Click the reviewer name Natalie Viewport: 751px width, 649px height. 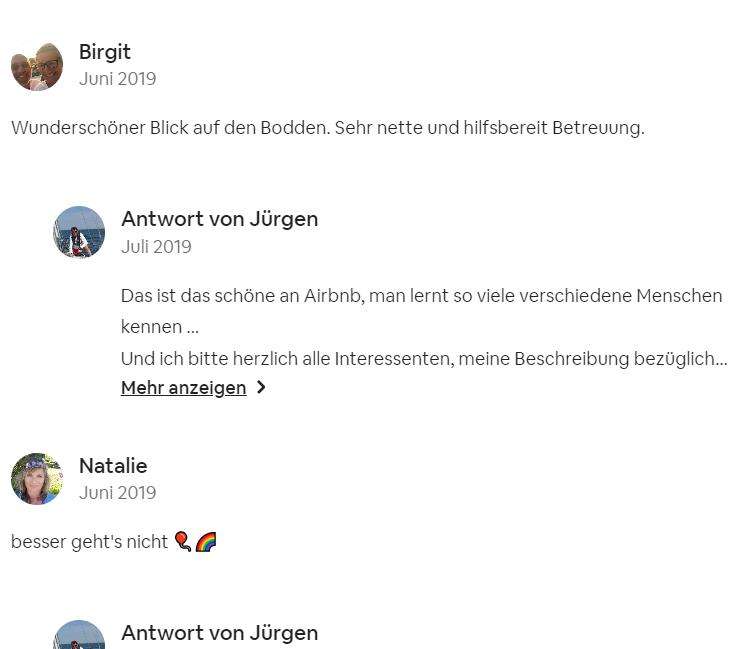click(x=113, y=466)
